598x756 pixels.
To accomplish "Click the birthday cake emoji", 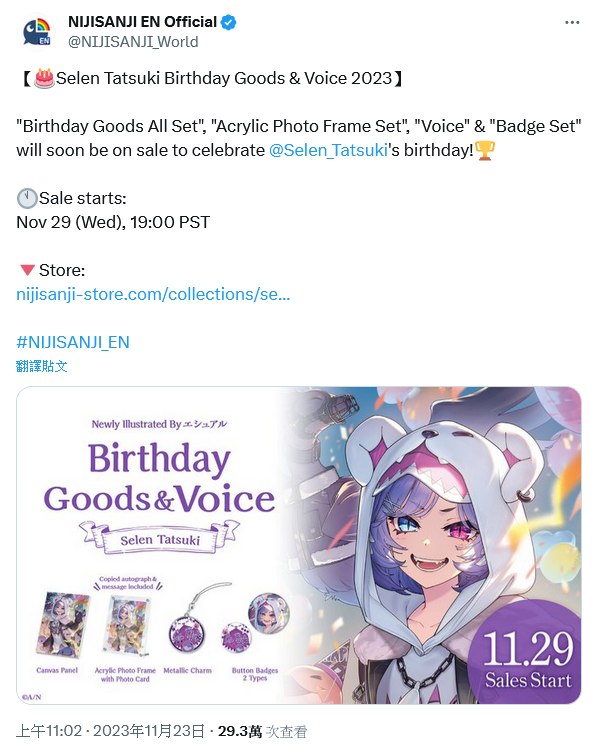I will coord(44,78).
